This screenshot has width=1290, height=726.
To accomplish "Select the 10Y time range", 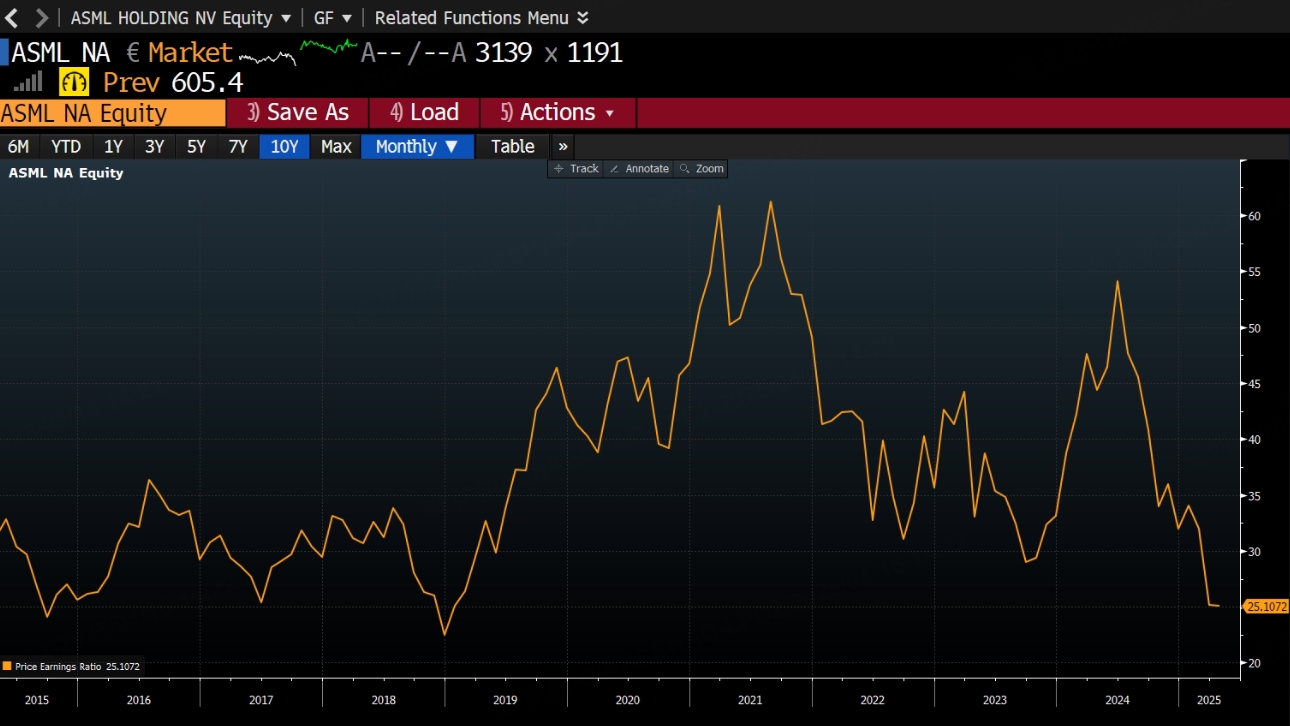I will click(284, 146).
